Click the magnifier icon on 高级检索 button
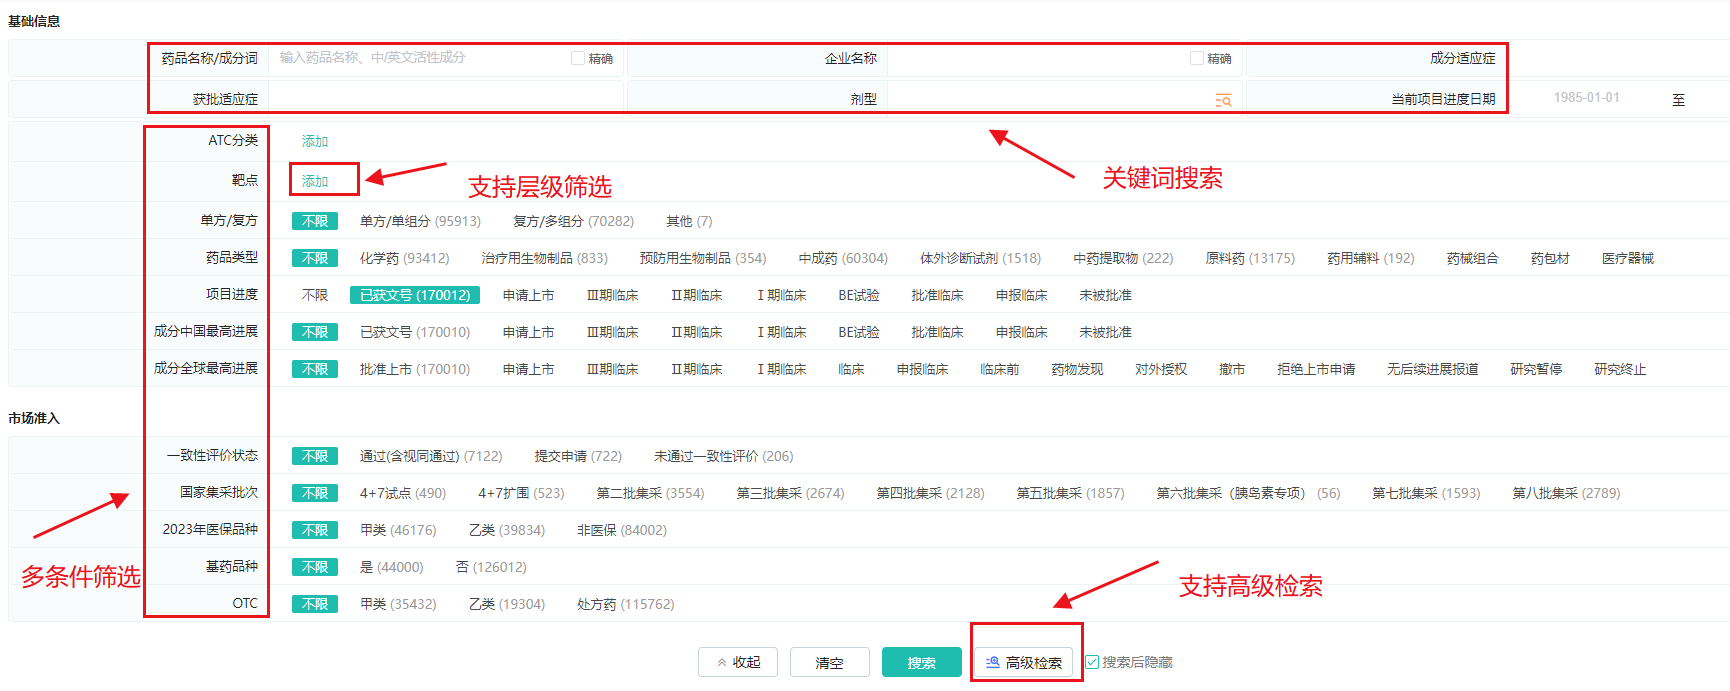The image size is (1730, 691). [x=992, y=662]
